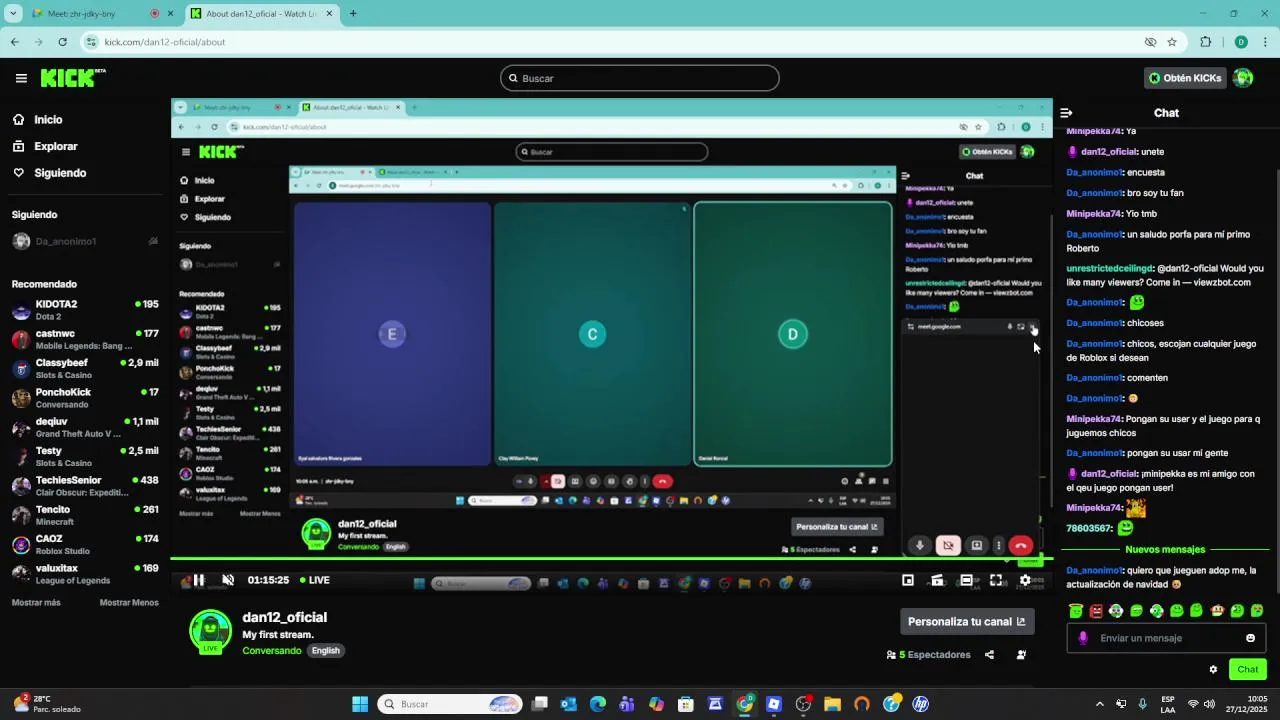This screenshot has height=720, width=1280.
Task: Bookmark this page with the star icon
Action: tap(1172, 42)
